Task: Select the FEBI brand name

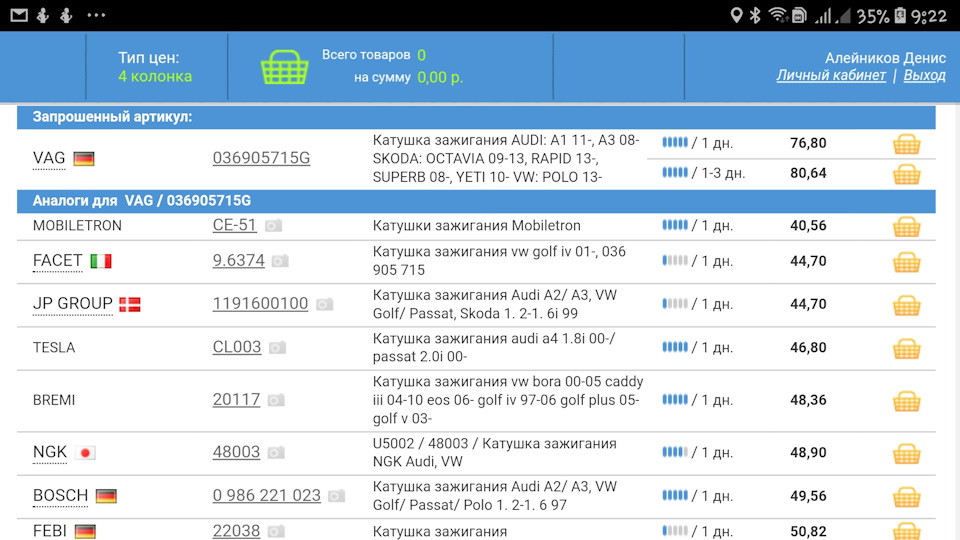Action: click(x=50, y=531)
